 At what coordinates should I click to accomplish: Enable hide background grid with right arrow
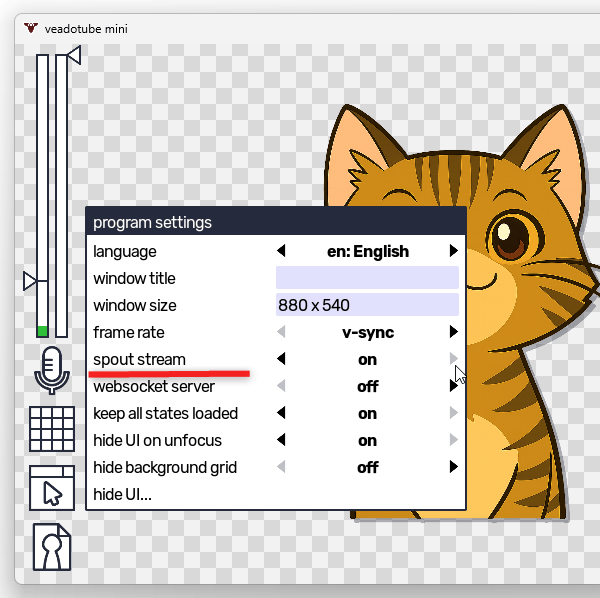coord(453,467)
